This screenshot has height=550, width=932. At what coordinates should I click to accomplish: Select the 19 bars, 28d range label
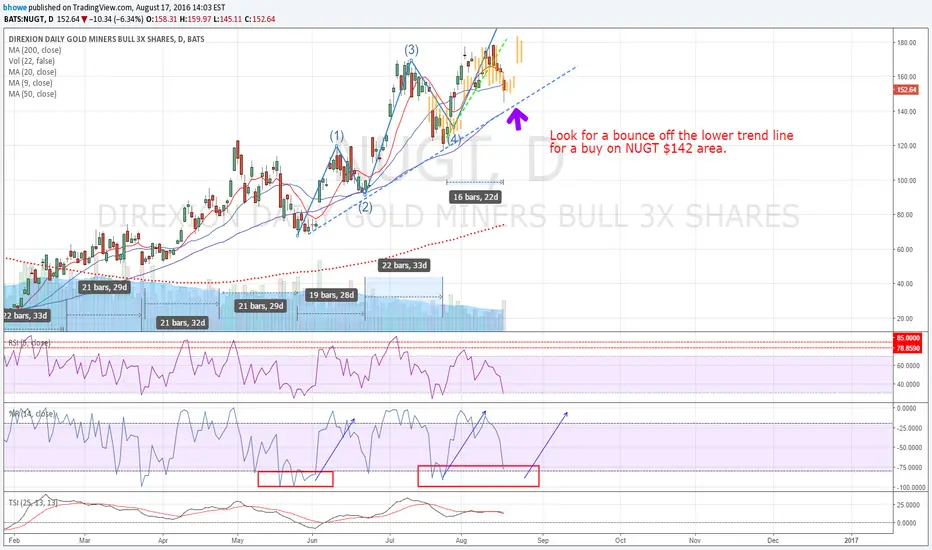tap(332, 295)
